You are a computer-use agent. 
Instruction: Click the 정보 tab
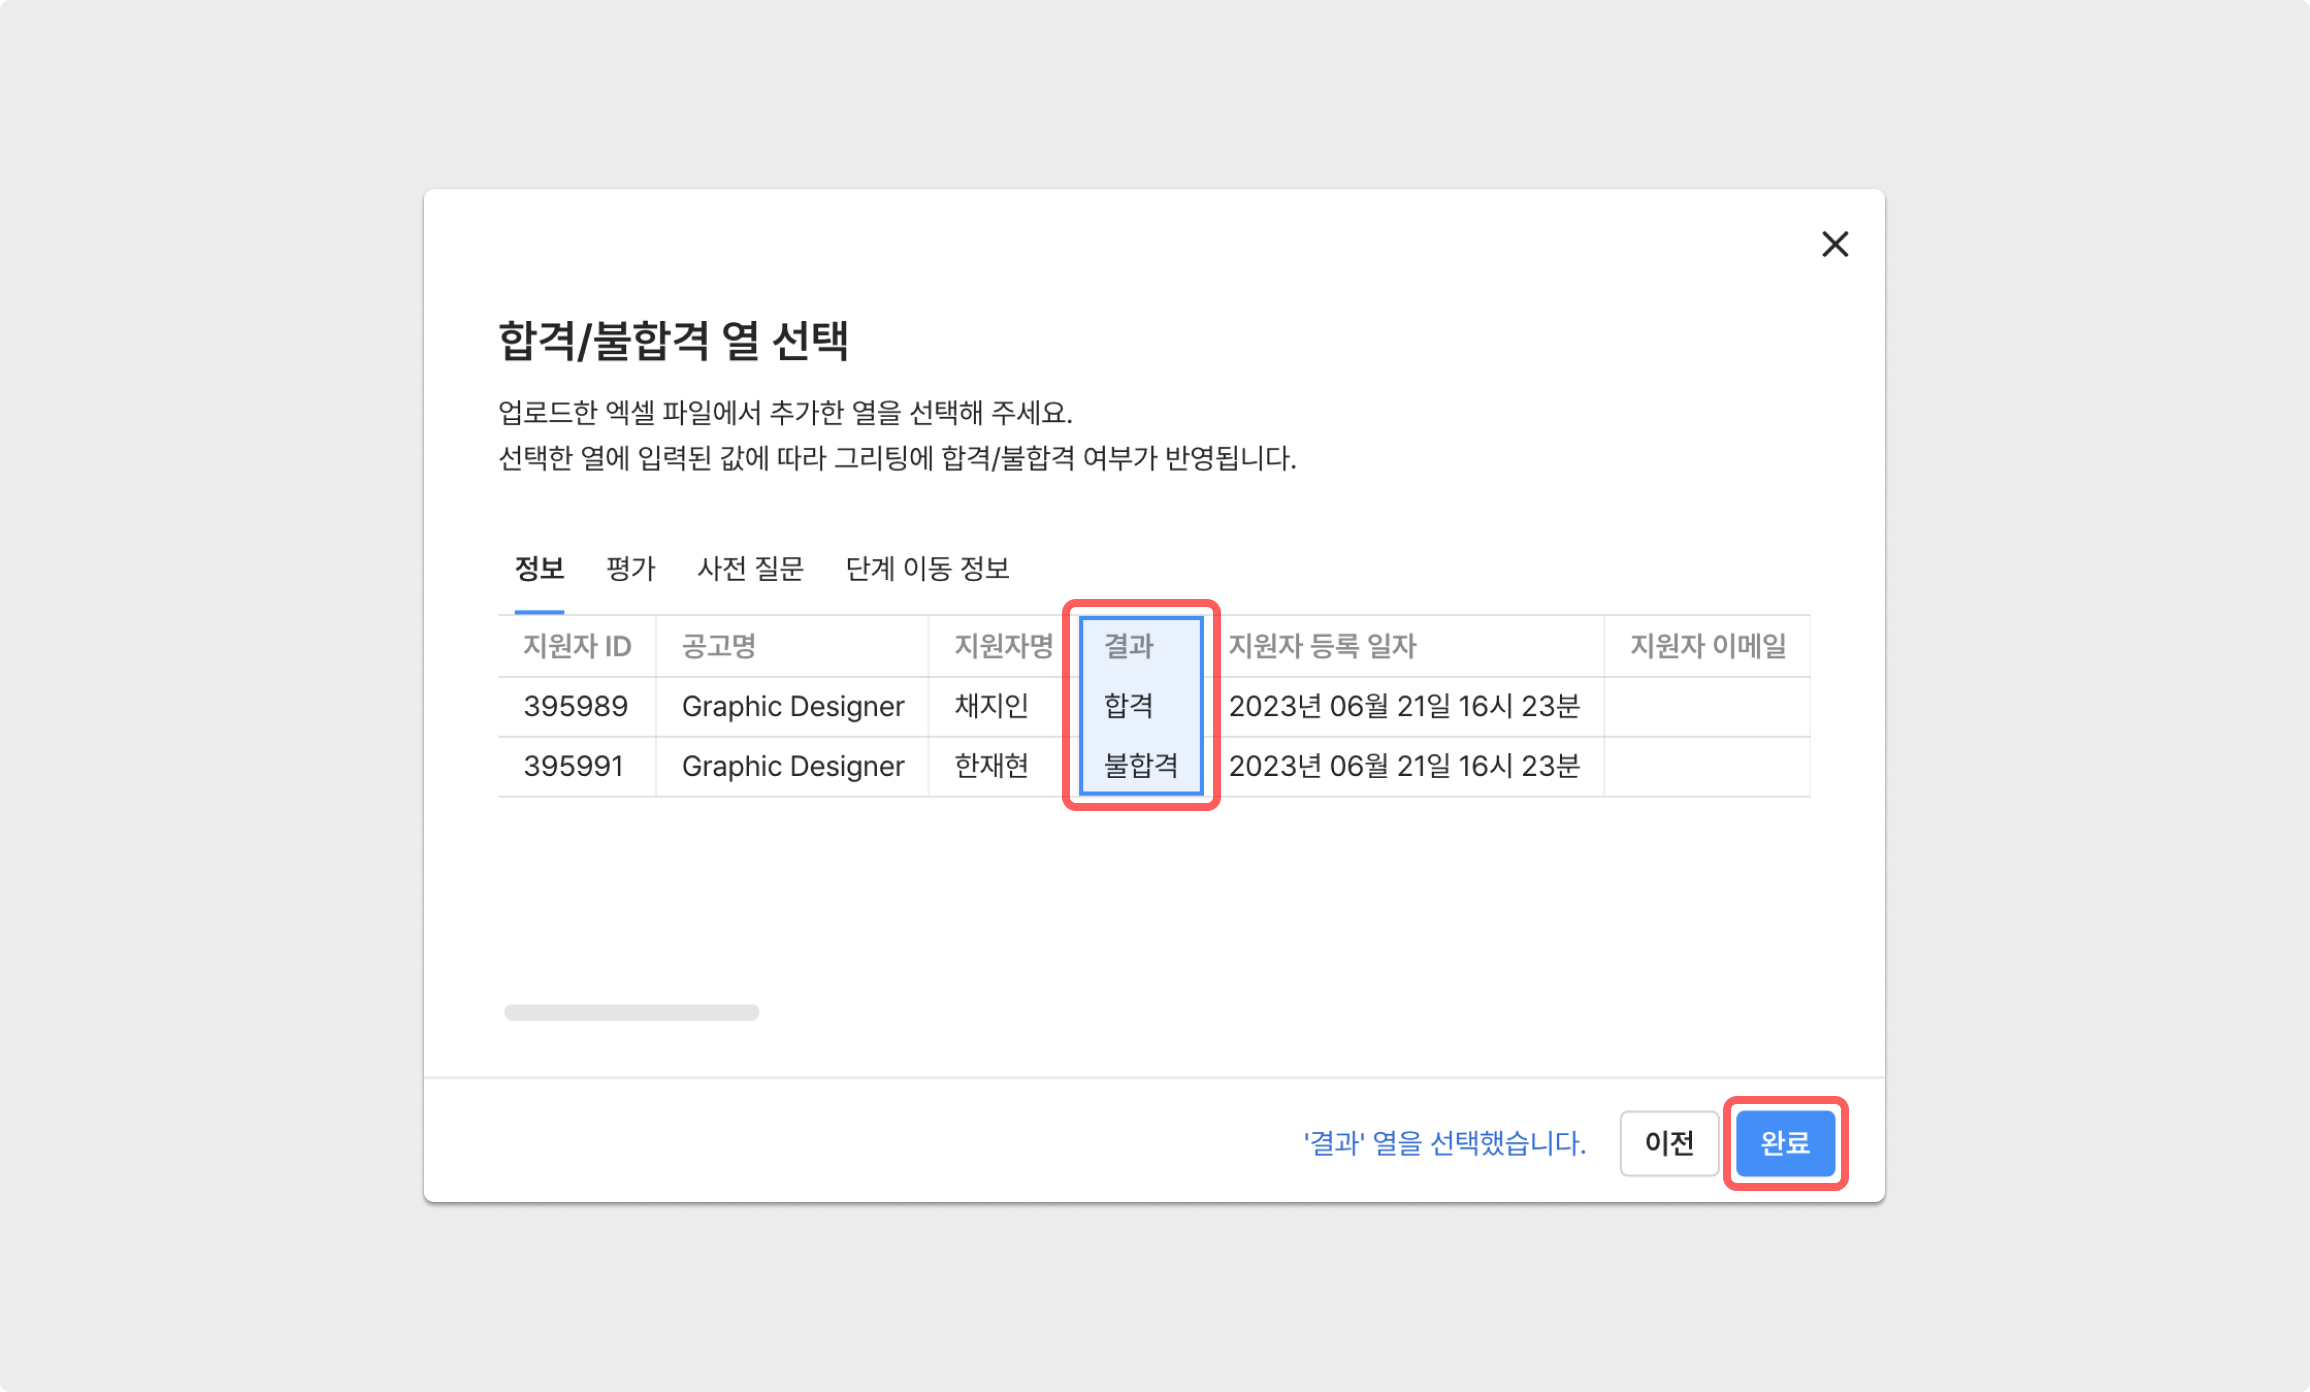[539, 569]
